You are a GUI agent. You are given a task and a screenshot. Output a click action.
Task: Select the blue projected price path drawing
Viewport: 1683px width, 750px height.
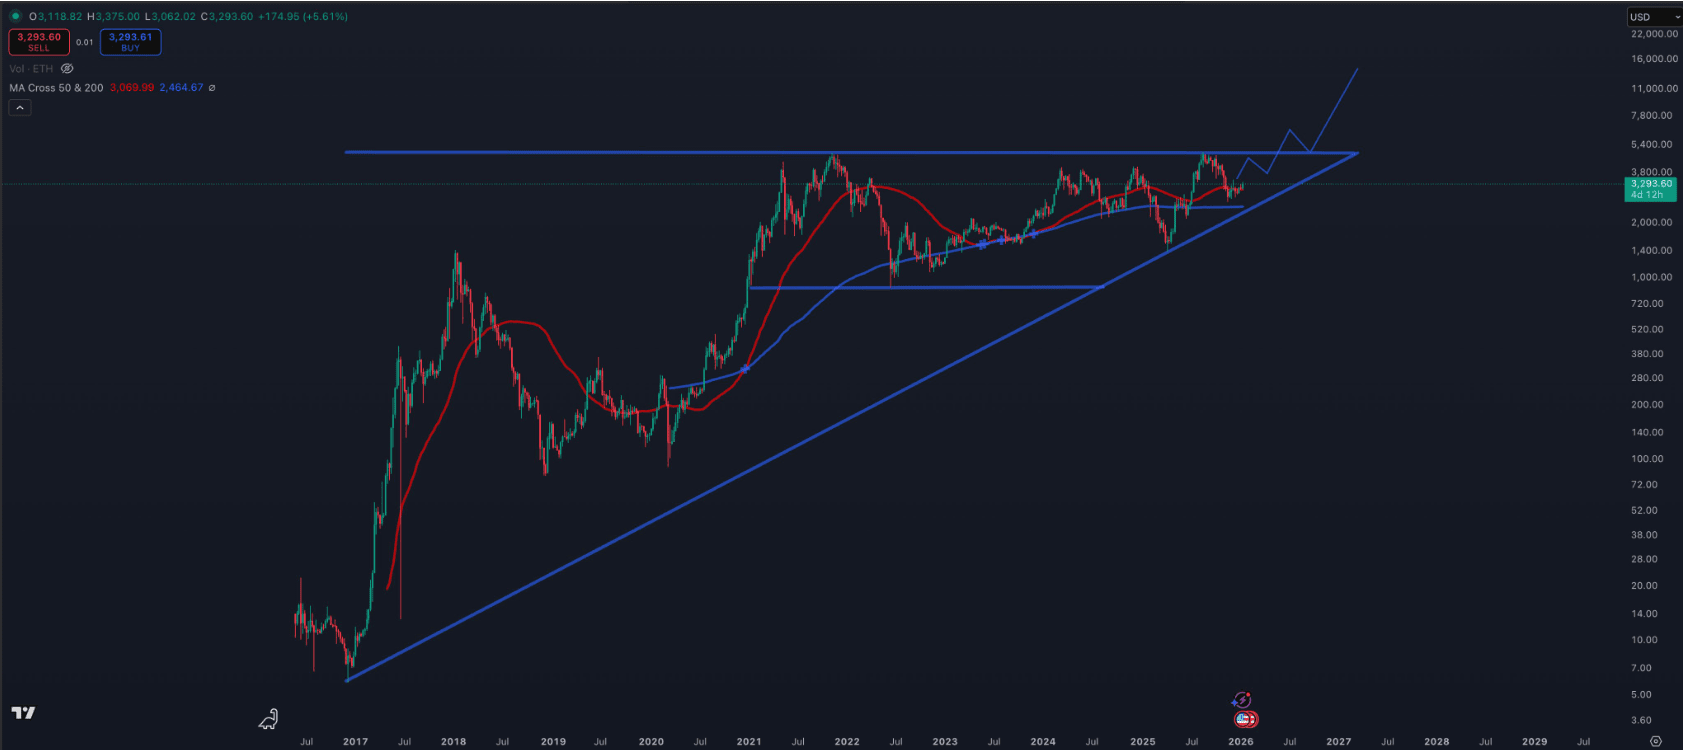click(1335, 110)
